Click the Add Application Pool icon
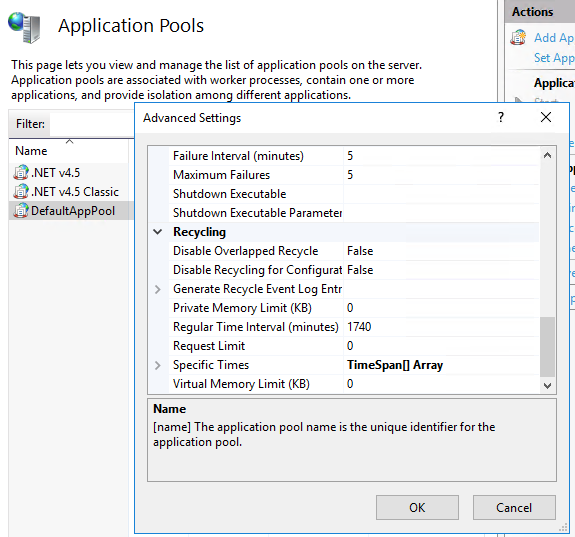575x537 pixels. coord(518,37)
